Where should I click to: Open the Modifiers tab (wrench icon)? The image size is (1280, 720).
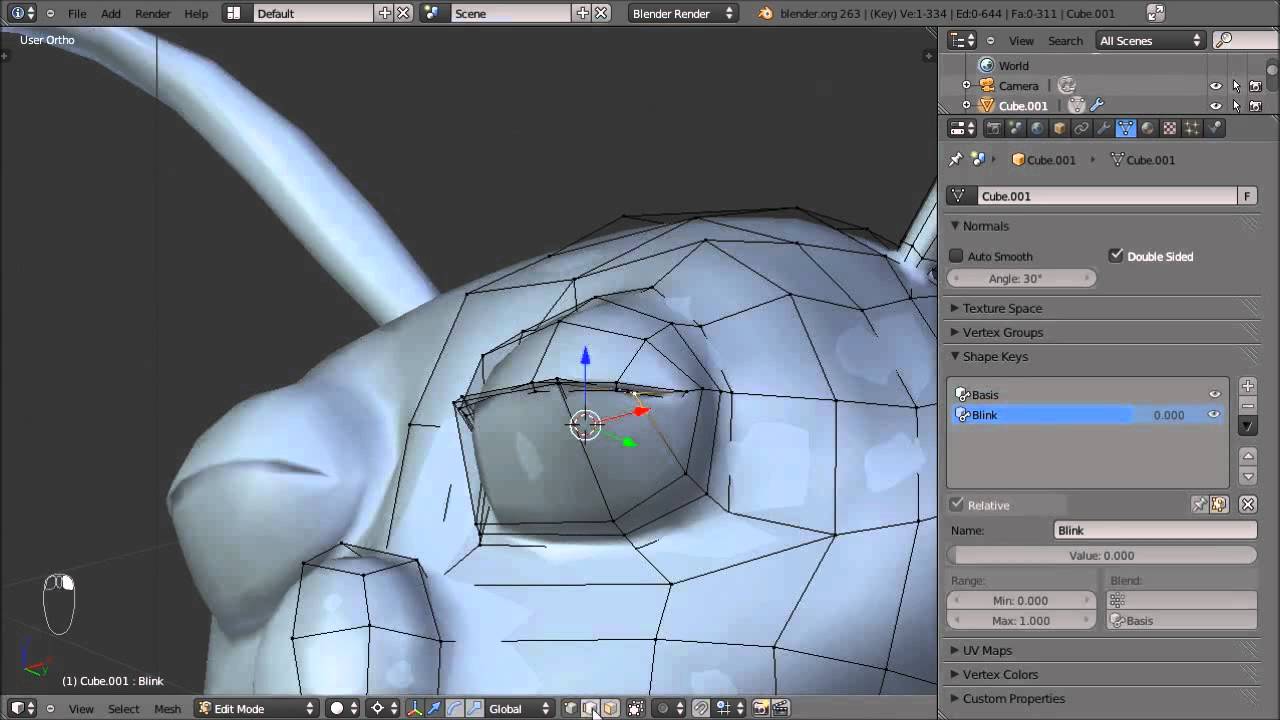pyautogui.click(x=1103, y=128)
